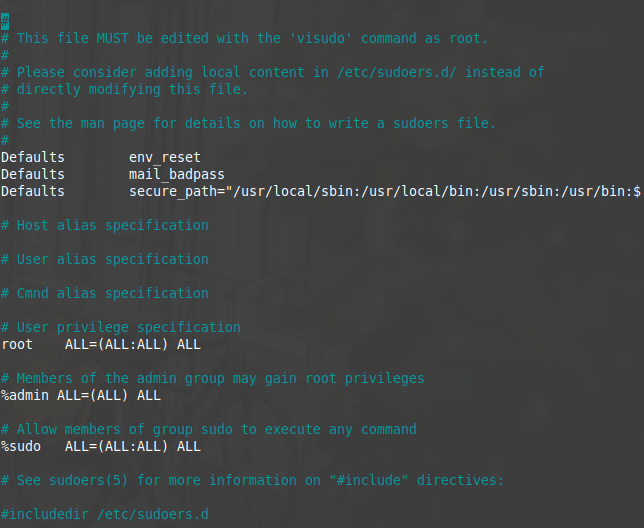Place cursor on the %sudo entry

(x=21, y=446)
